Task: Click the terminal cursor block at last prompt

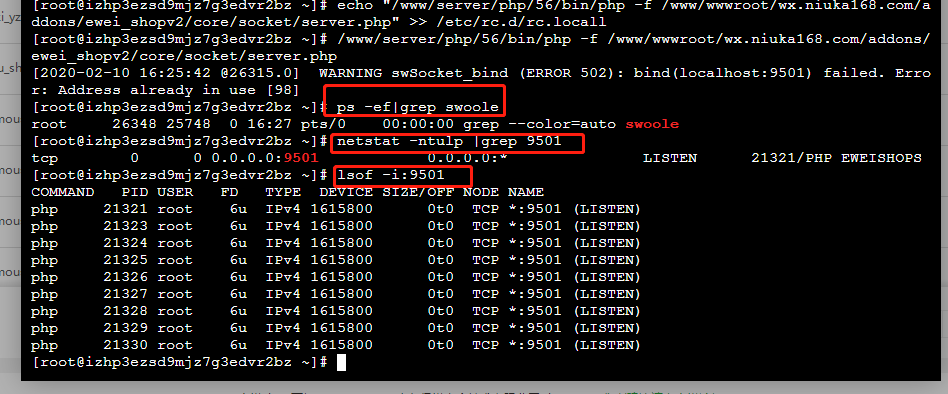Action: (342, 363)
